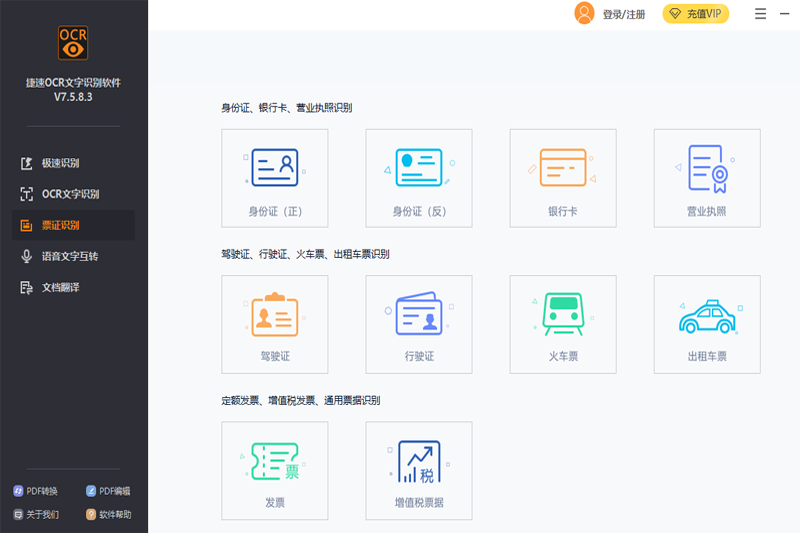The width and height of the screenshot is (800, 533).
Task: Open the 身份证（反） ID card back recognition
Action: click(419, 178)
